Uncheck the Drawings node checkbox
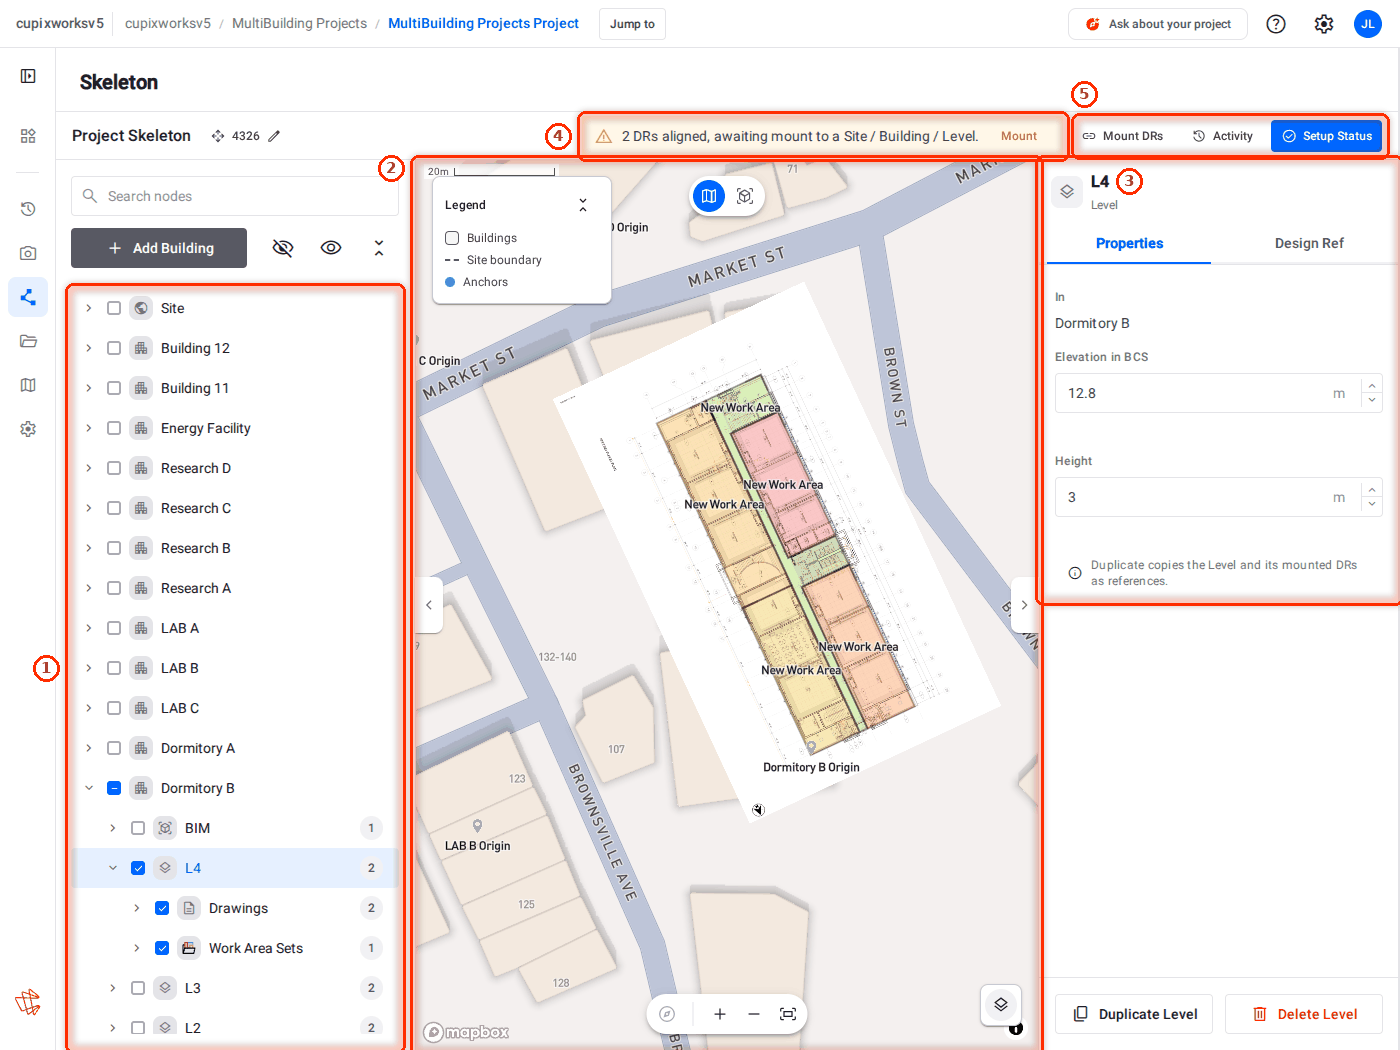This screenshot has height=1050, width=1400. [162, 908]
